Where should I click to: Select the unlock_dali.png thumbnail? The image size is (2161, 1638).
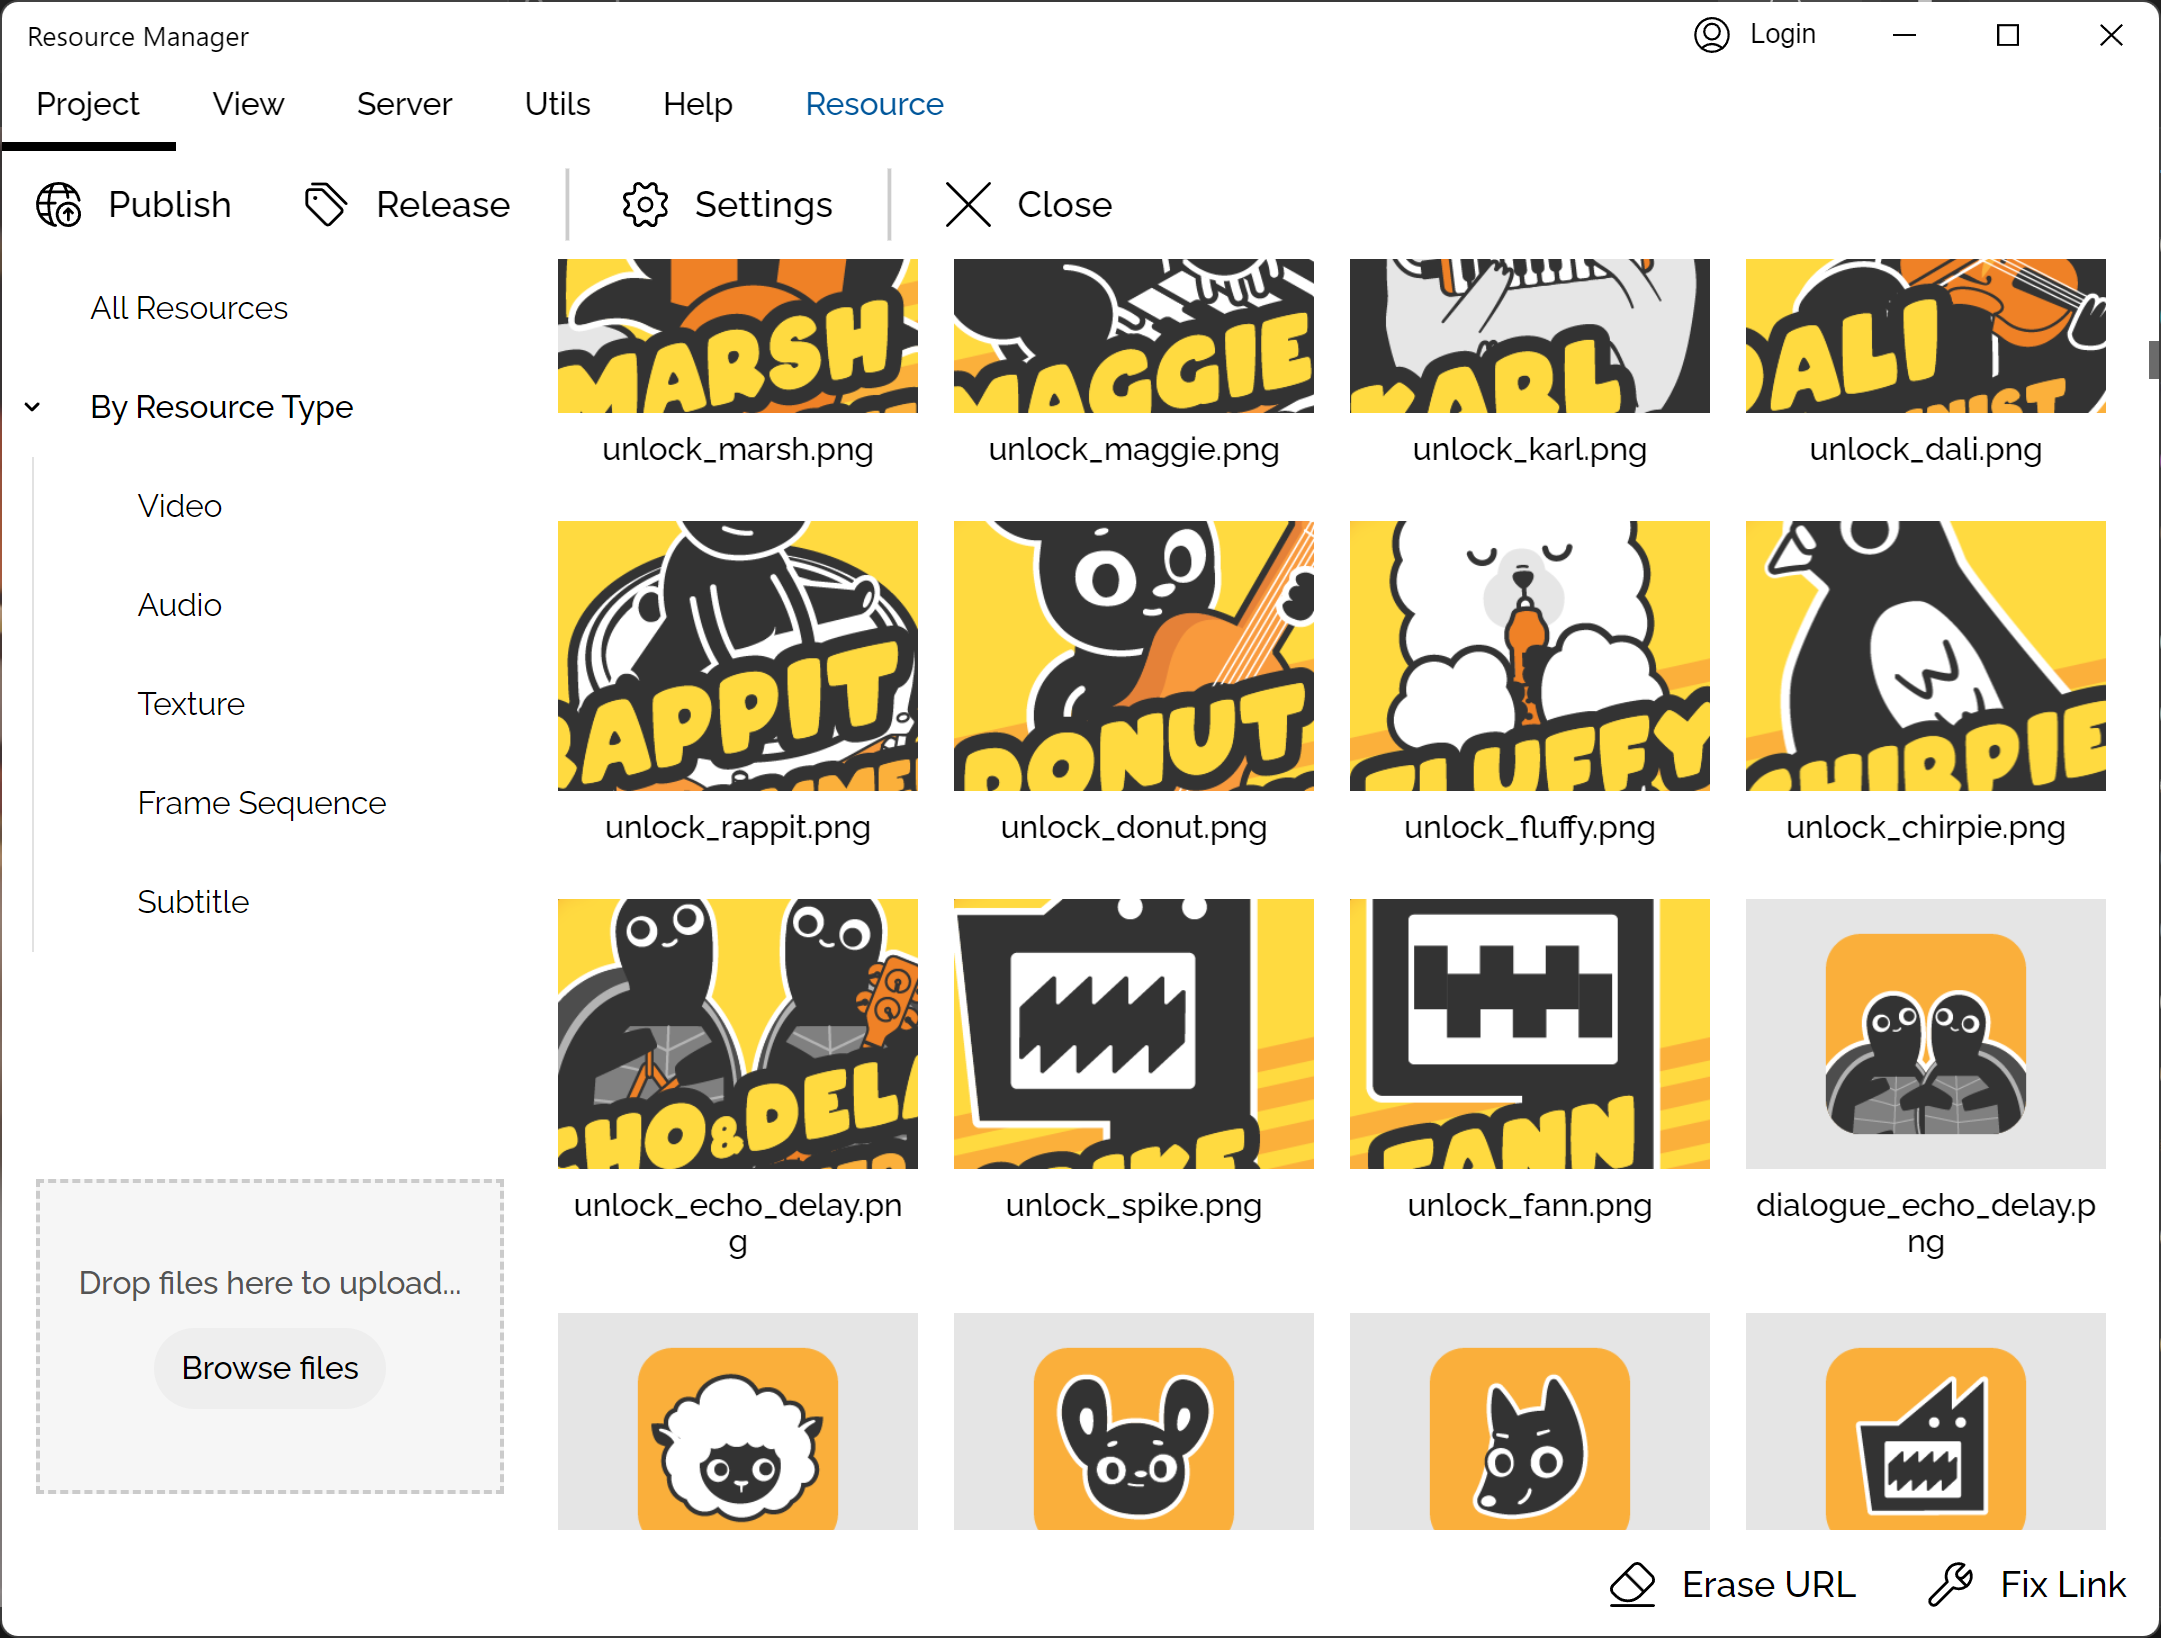1926,336
